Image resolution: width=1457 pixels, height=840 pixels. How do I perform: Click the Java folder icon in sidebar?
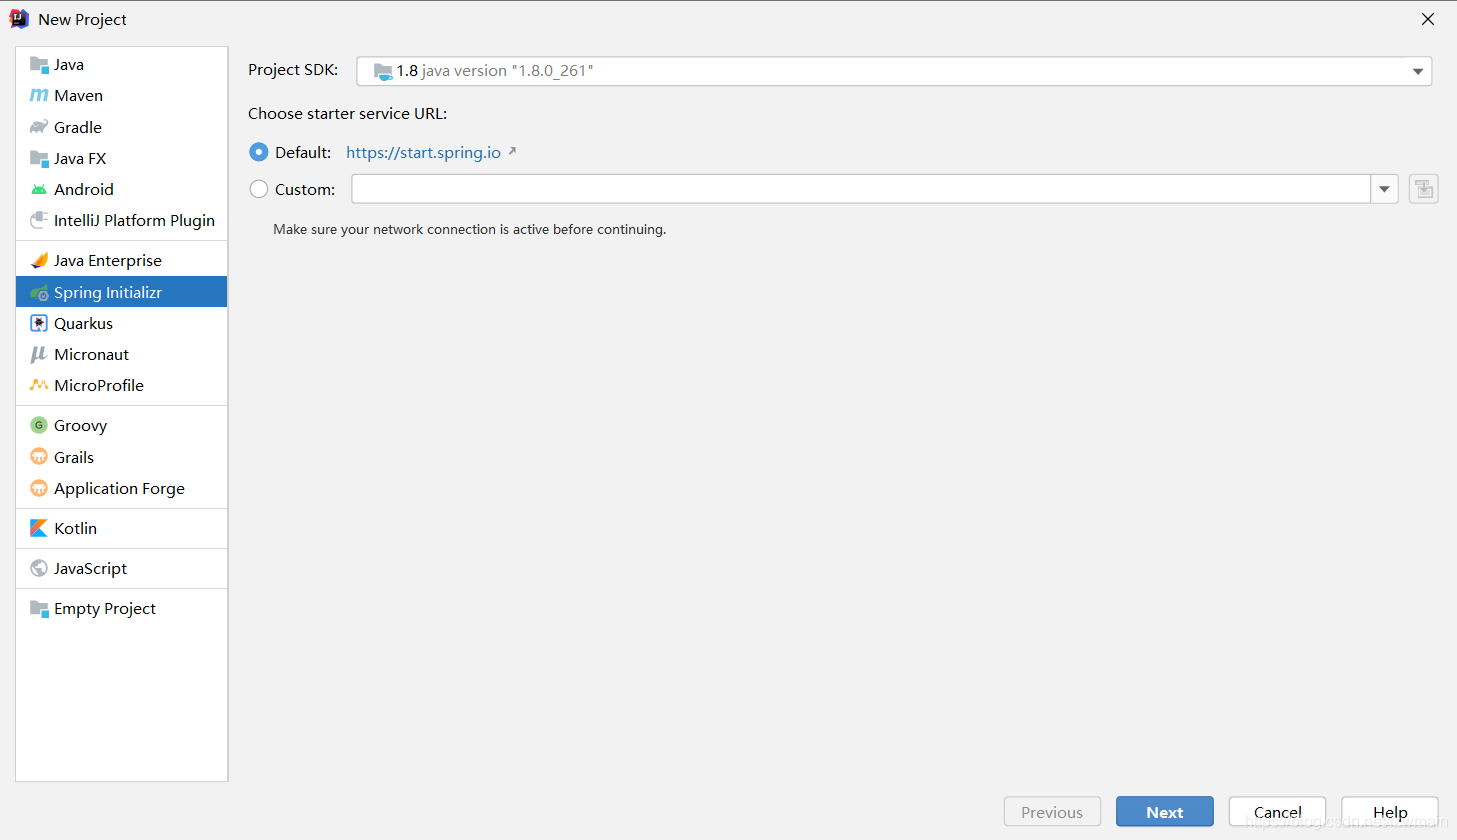pyautogui.click(x=39, y=65)
